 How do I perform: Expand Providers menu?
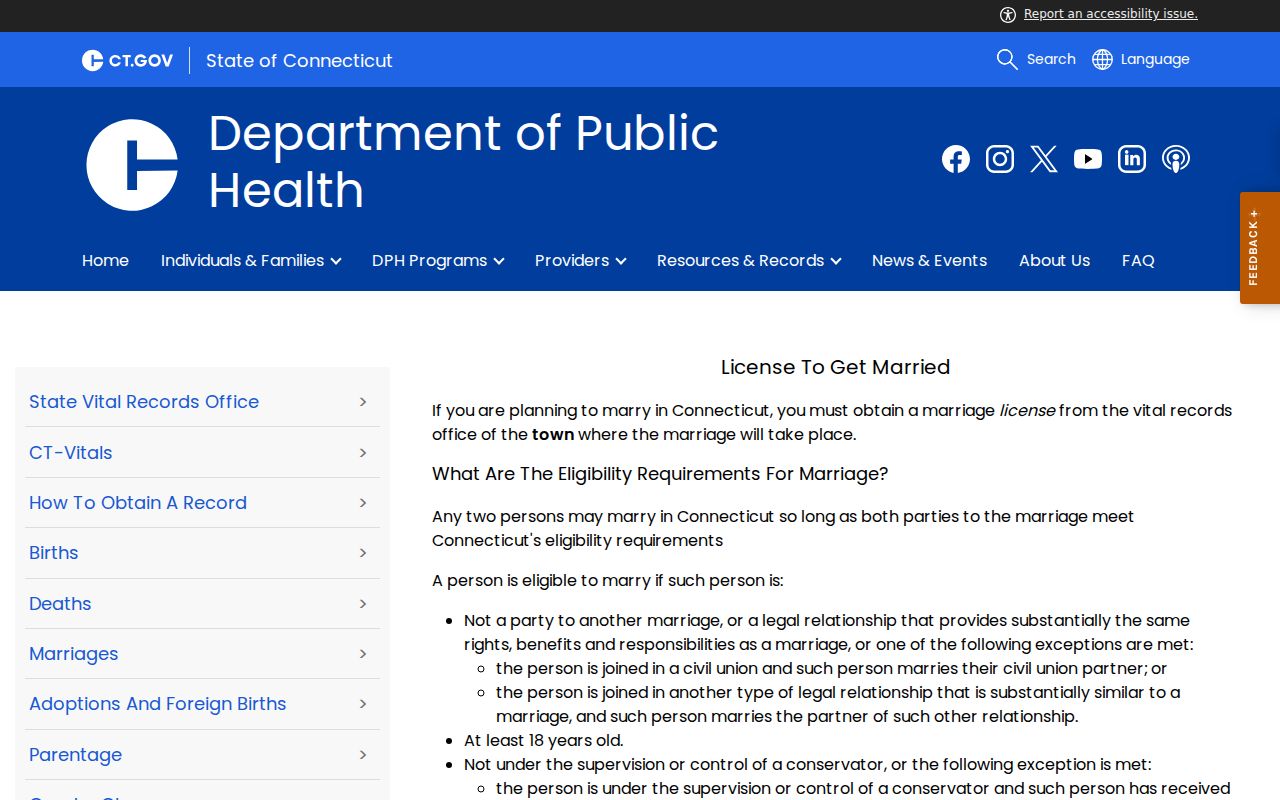[581, 260]
